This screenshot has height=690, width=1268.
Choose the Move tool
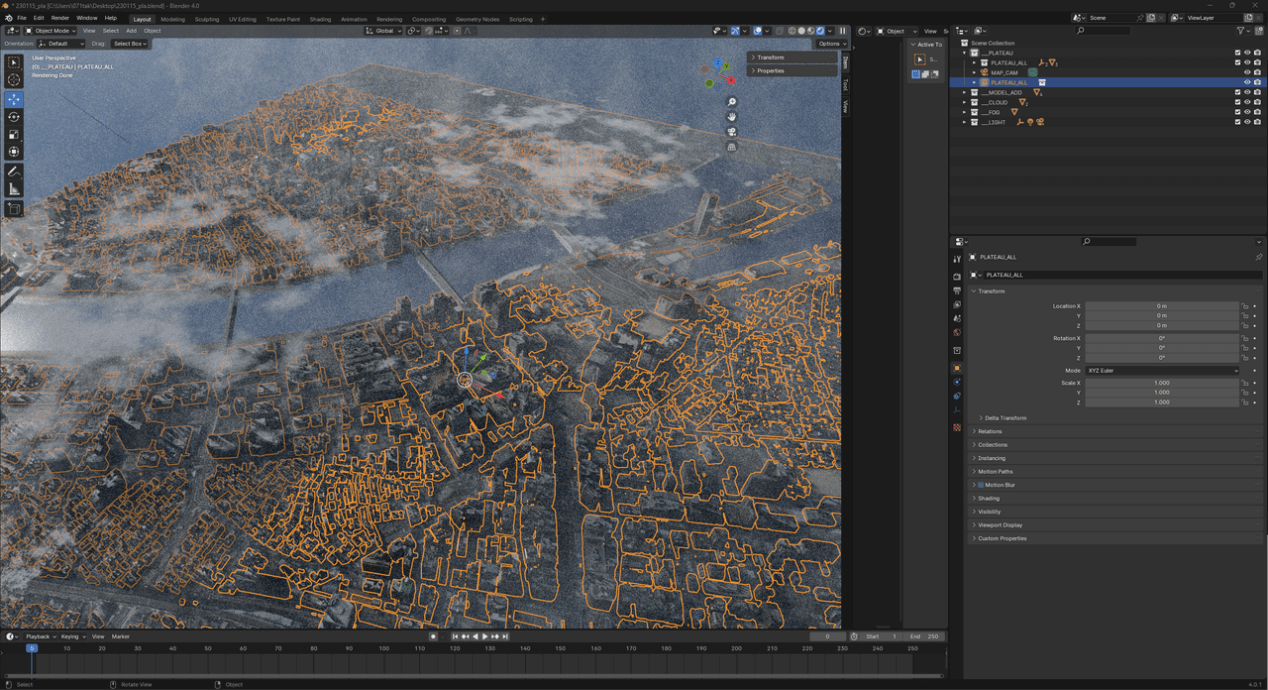pos(14,99)
